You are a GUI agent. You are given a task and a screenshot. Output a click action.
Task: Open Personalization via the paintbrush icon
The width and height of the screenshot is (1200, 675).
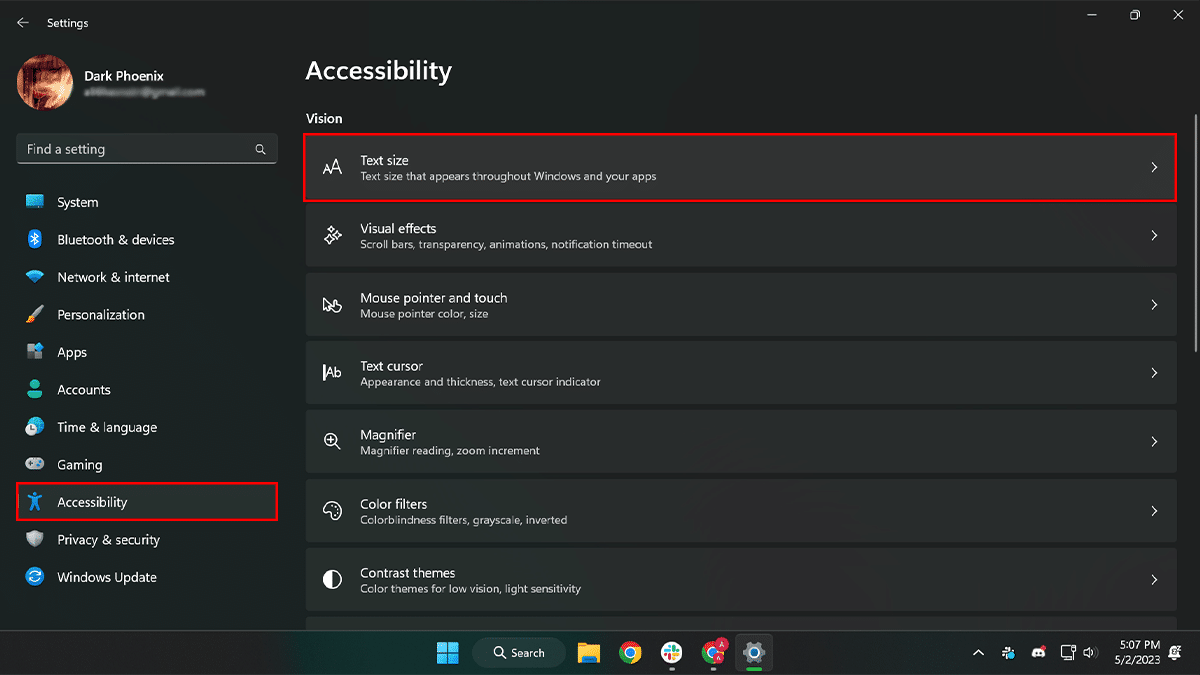35,315
